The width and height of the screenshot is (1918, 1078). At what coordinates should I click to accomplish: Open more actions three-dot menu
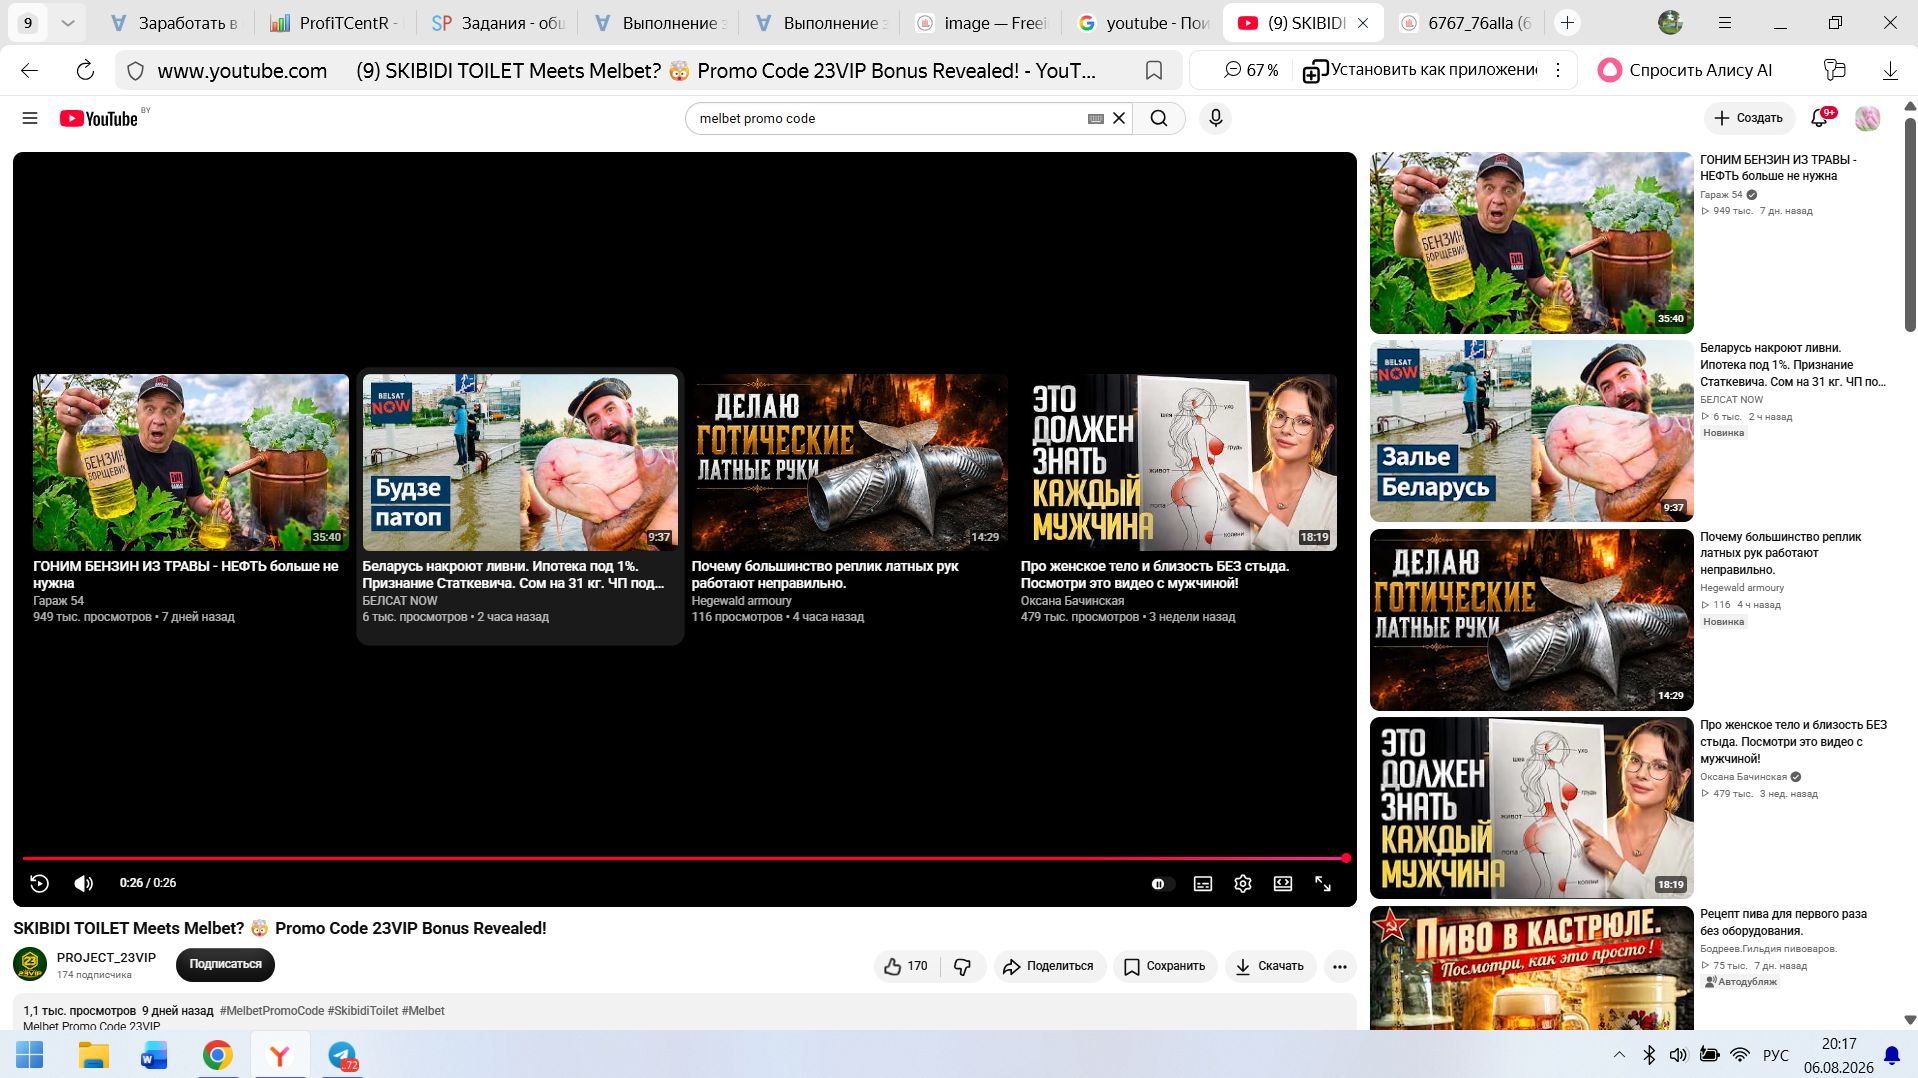click(1340, 966)
